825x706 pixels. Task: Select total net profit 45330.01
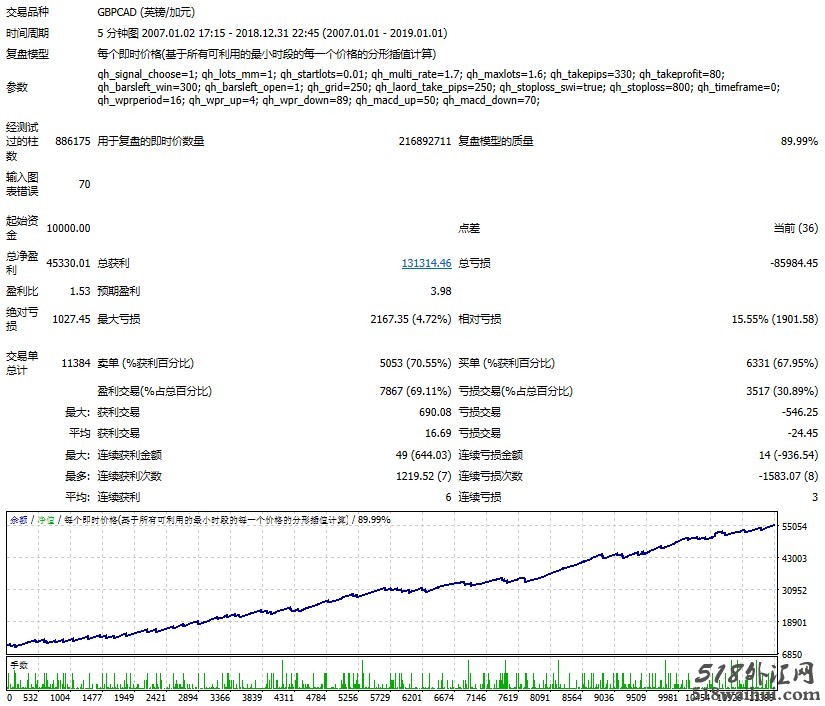68,263
